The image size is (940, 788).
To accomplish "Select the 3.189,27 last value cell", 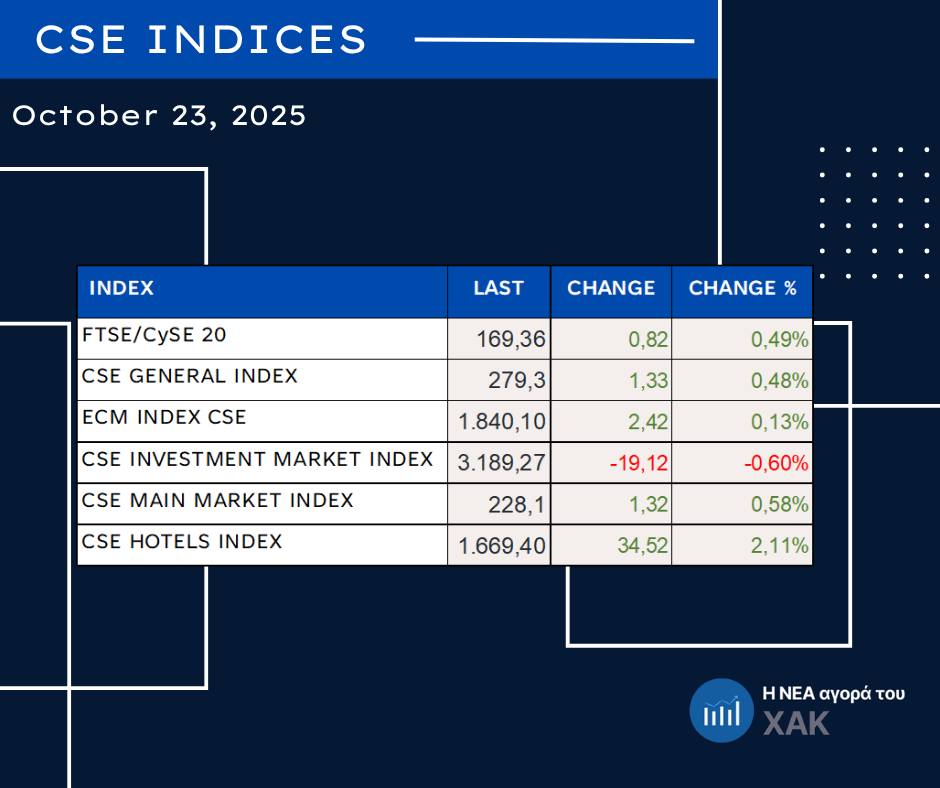I will tap(502, 464).
